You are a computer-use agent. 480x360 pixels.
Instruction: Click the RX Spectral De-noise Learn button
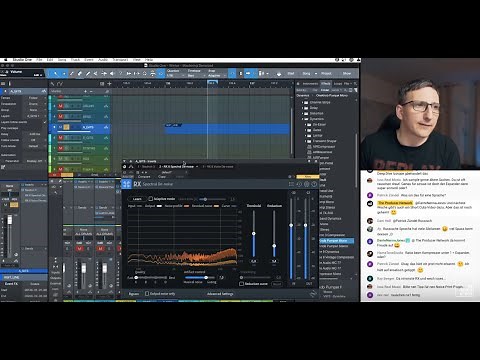tap(137, 199)
